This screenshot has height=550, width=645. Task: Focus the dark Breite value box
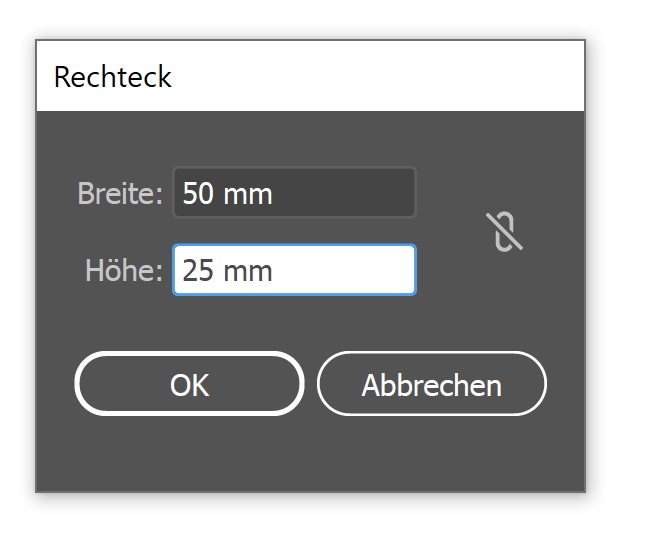[294, 193]
